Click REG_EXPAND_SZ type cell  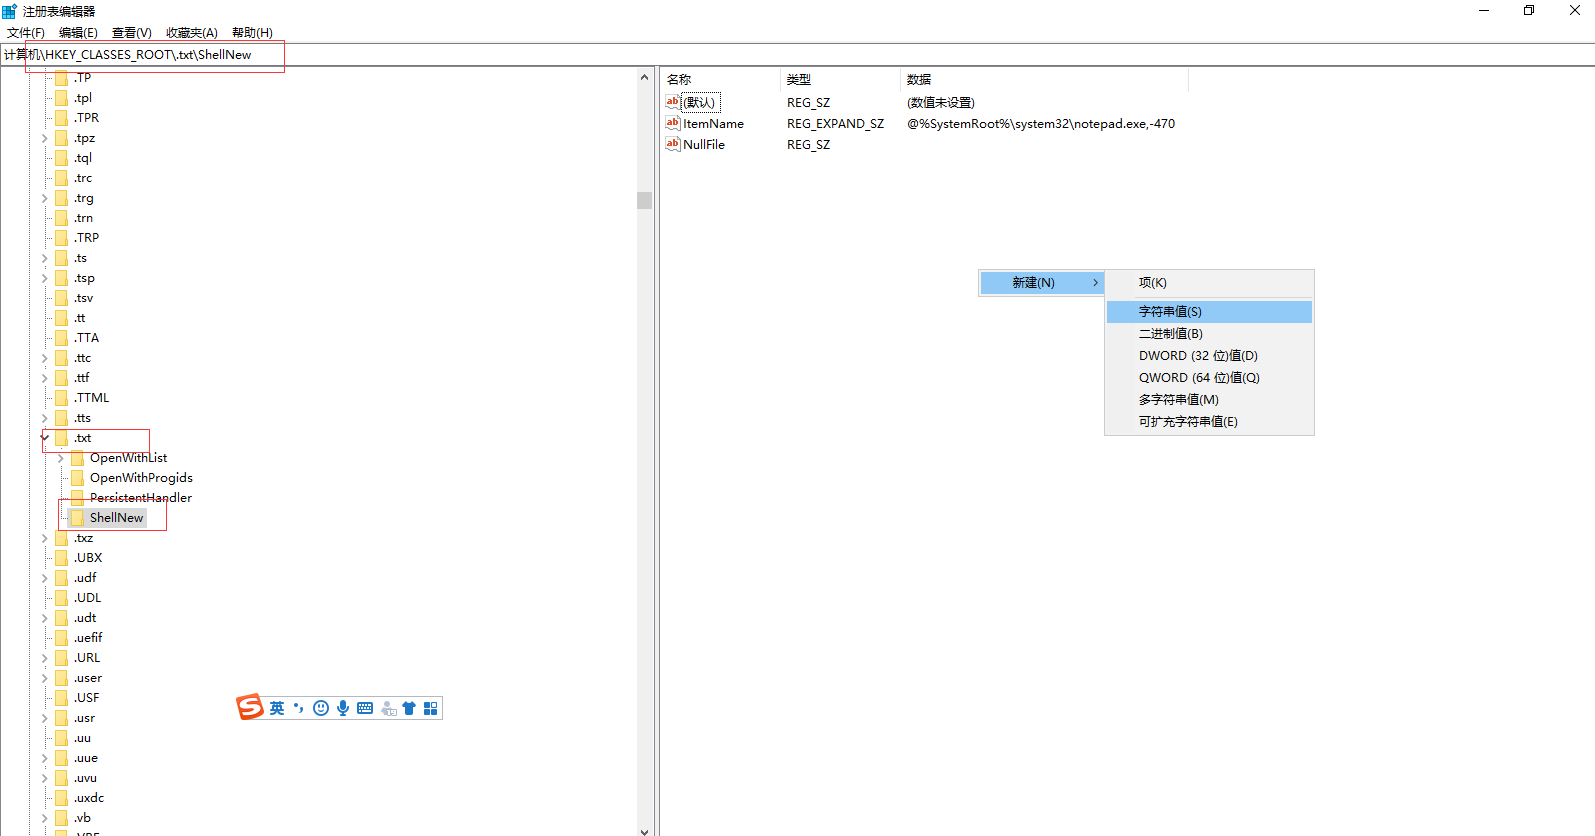[835, 123]
